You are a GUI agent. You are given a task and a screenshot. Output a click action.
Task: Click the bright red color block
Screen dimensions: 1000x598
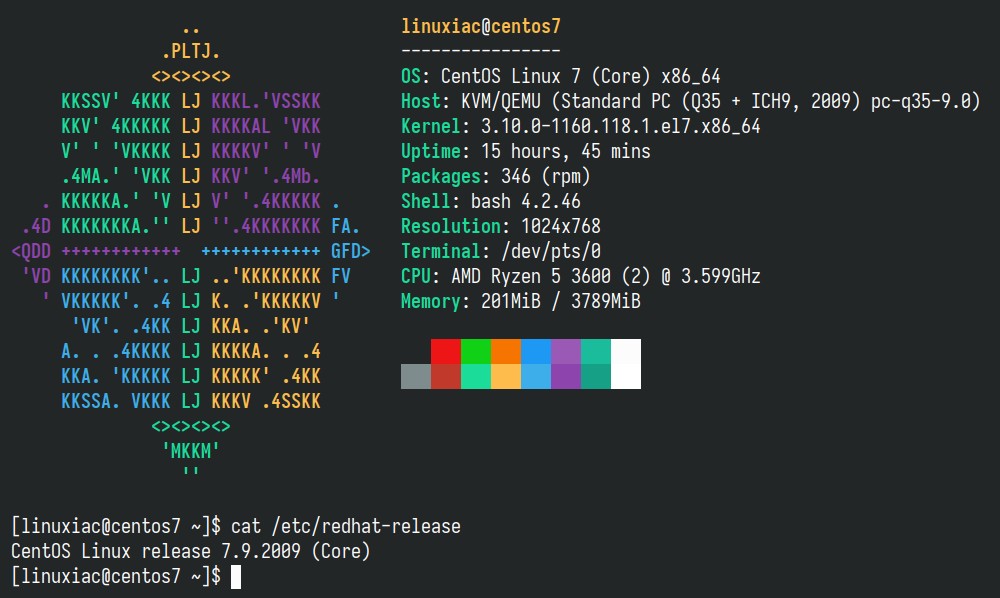446,351
